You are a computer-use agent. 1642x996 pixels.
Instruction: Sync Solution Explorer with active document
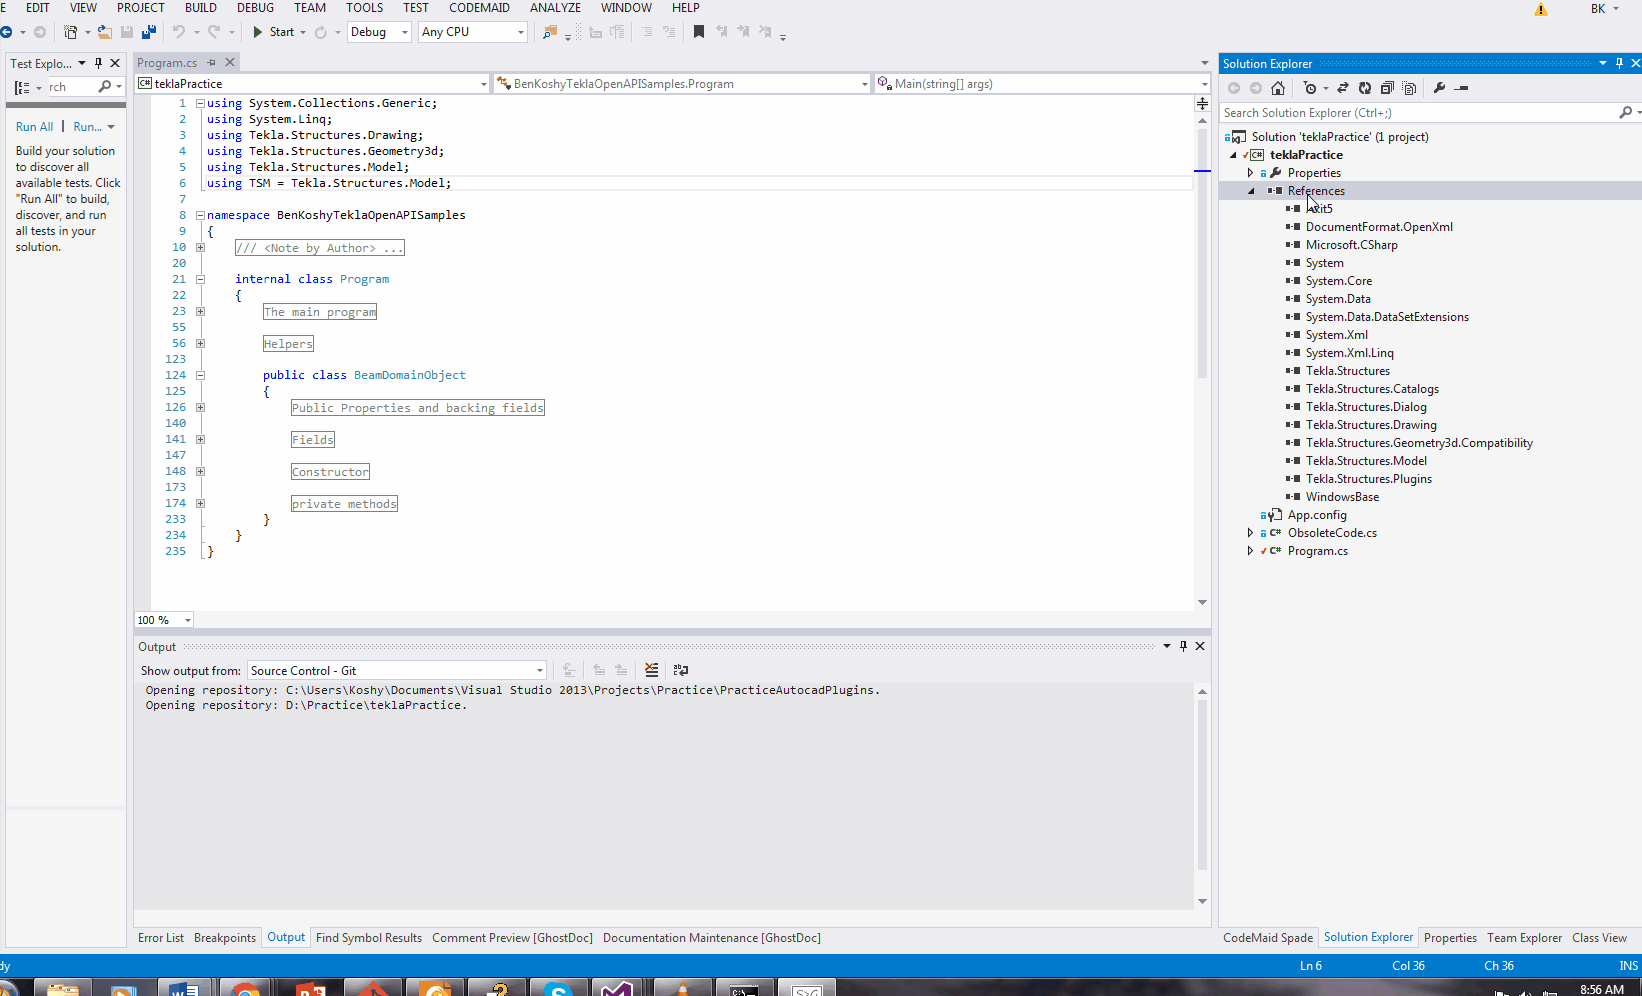click(1343, 88)
